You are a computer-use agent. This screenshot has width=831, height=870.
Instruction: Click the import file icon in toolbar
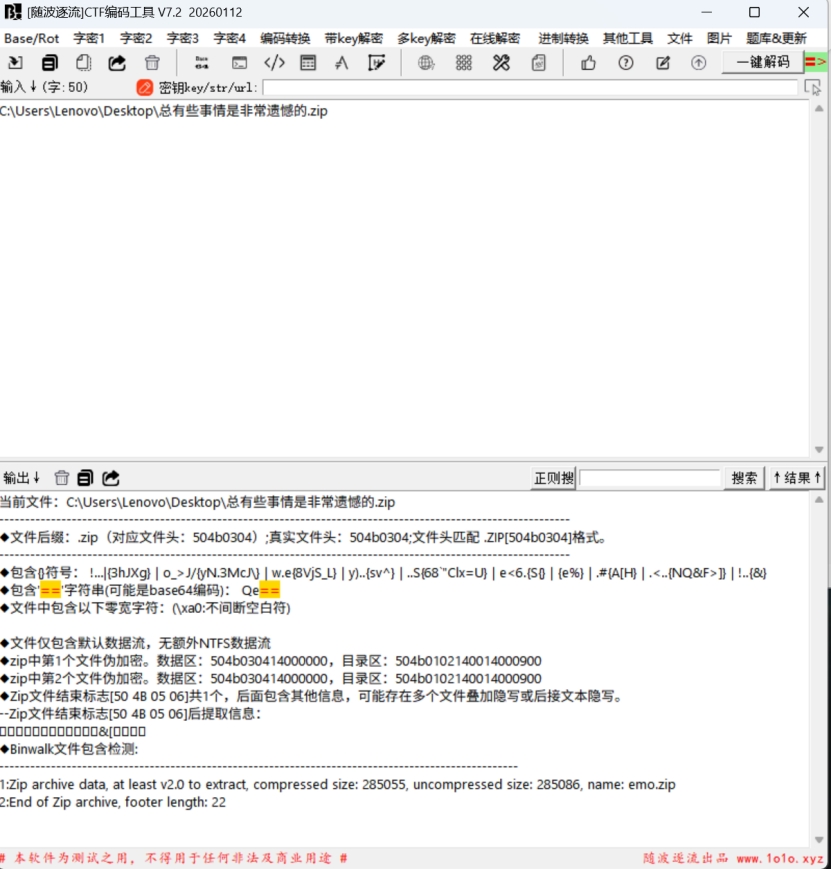pyautogui.click(x=16, y=63)
